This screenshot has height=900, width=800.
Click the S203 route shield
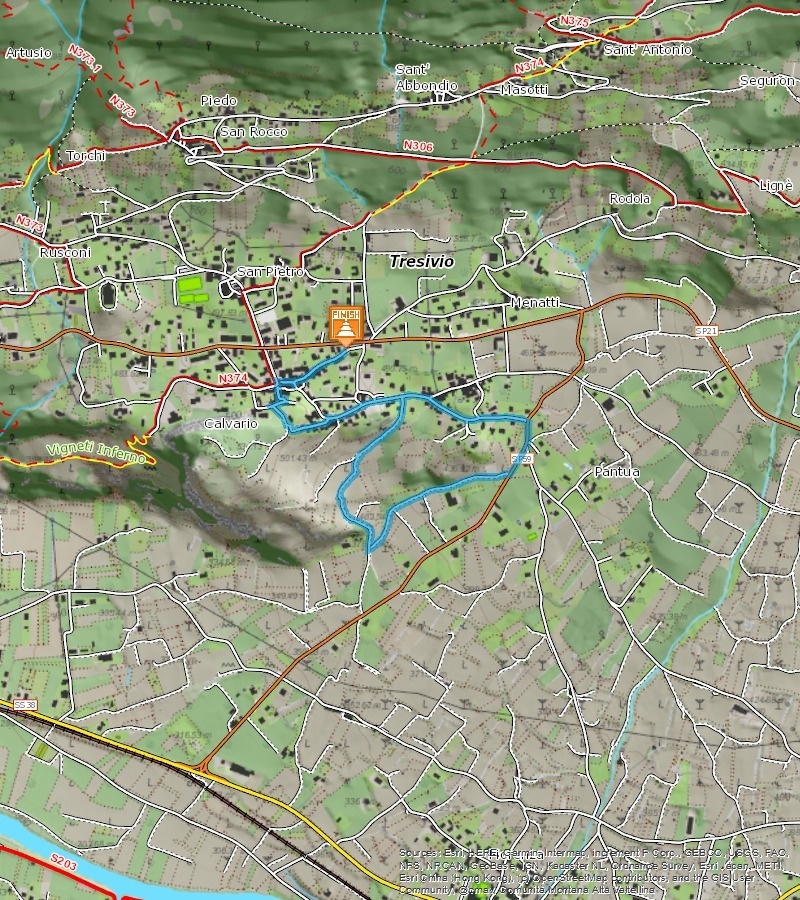pyautogui.click(x=62, y=860)
